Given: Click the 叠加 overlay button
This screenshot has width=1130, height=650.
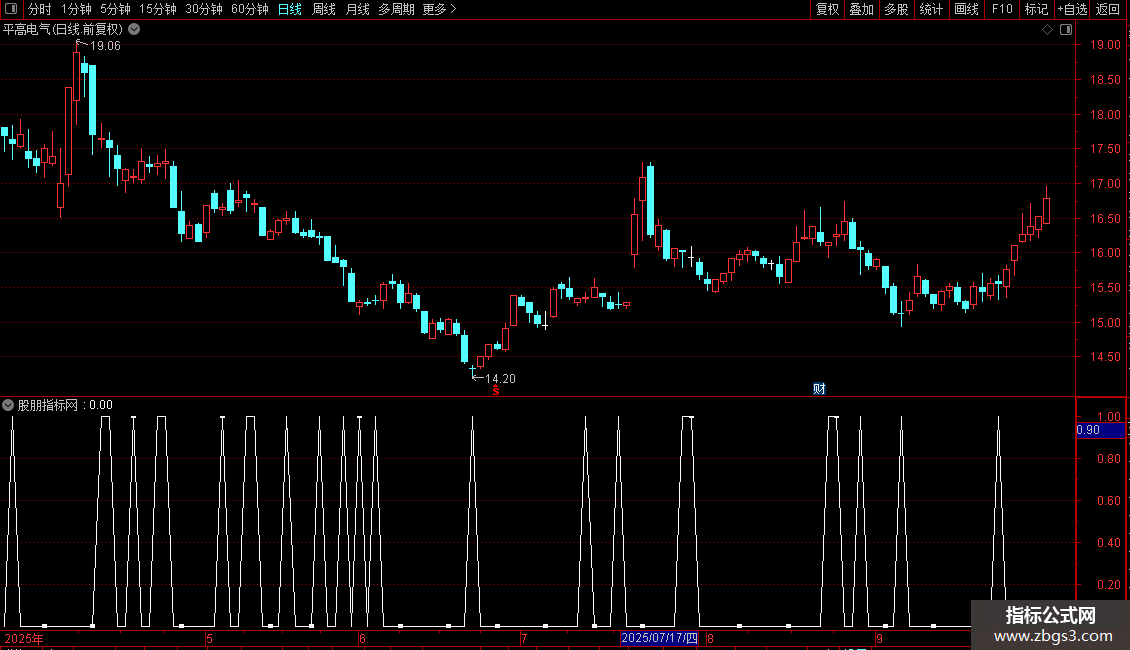Looking at the screenshot, I should tap(861, 9).
